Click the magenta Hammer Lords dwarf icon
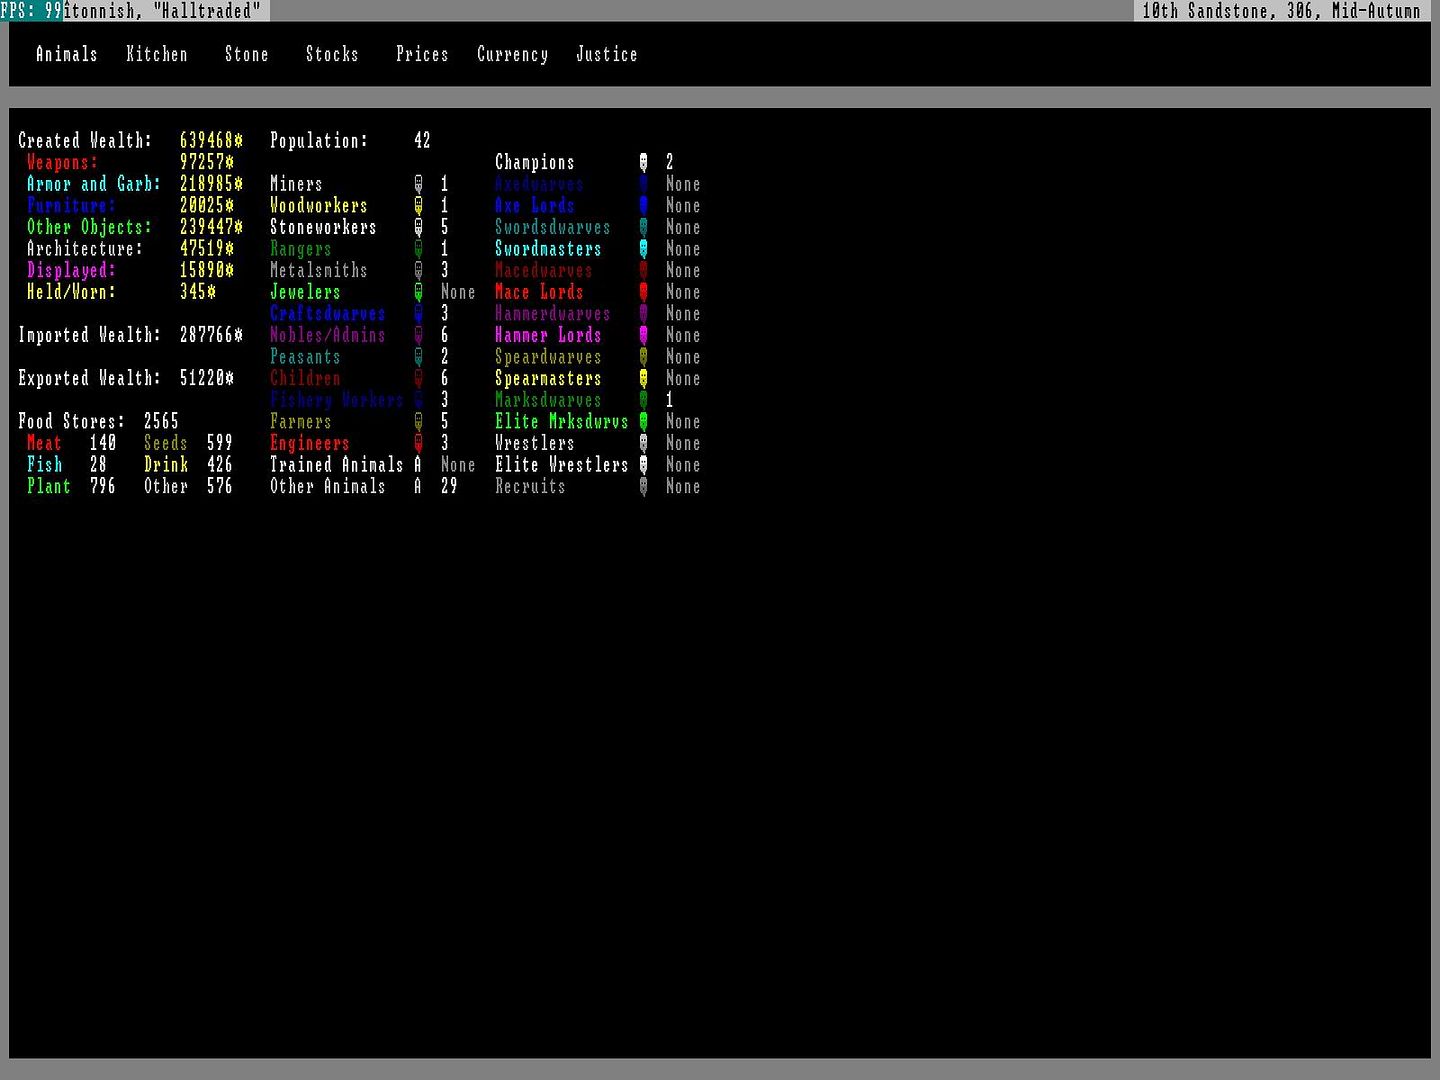 (x=643, y=335)
